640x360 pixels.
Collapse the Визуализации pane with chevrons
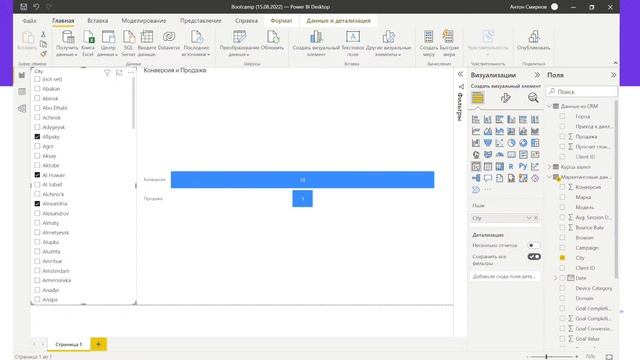(537, 75)
